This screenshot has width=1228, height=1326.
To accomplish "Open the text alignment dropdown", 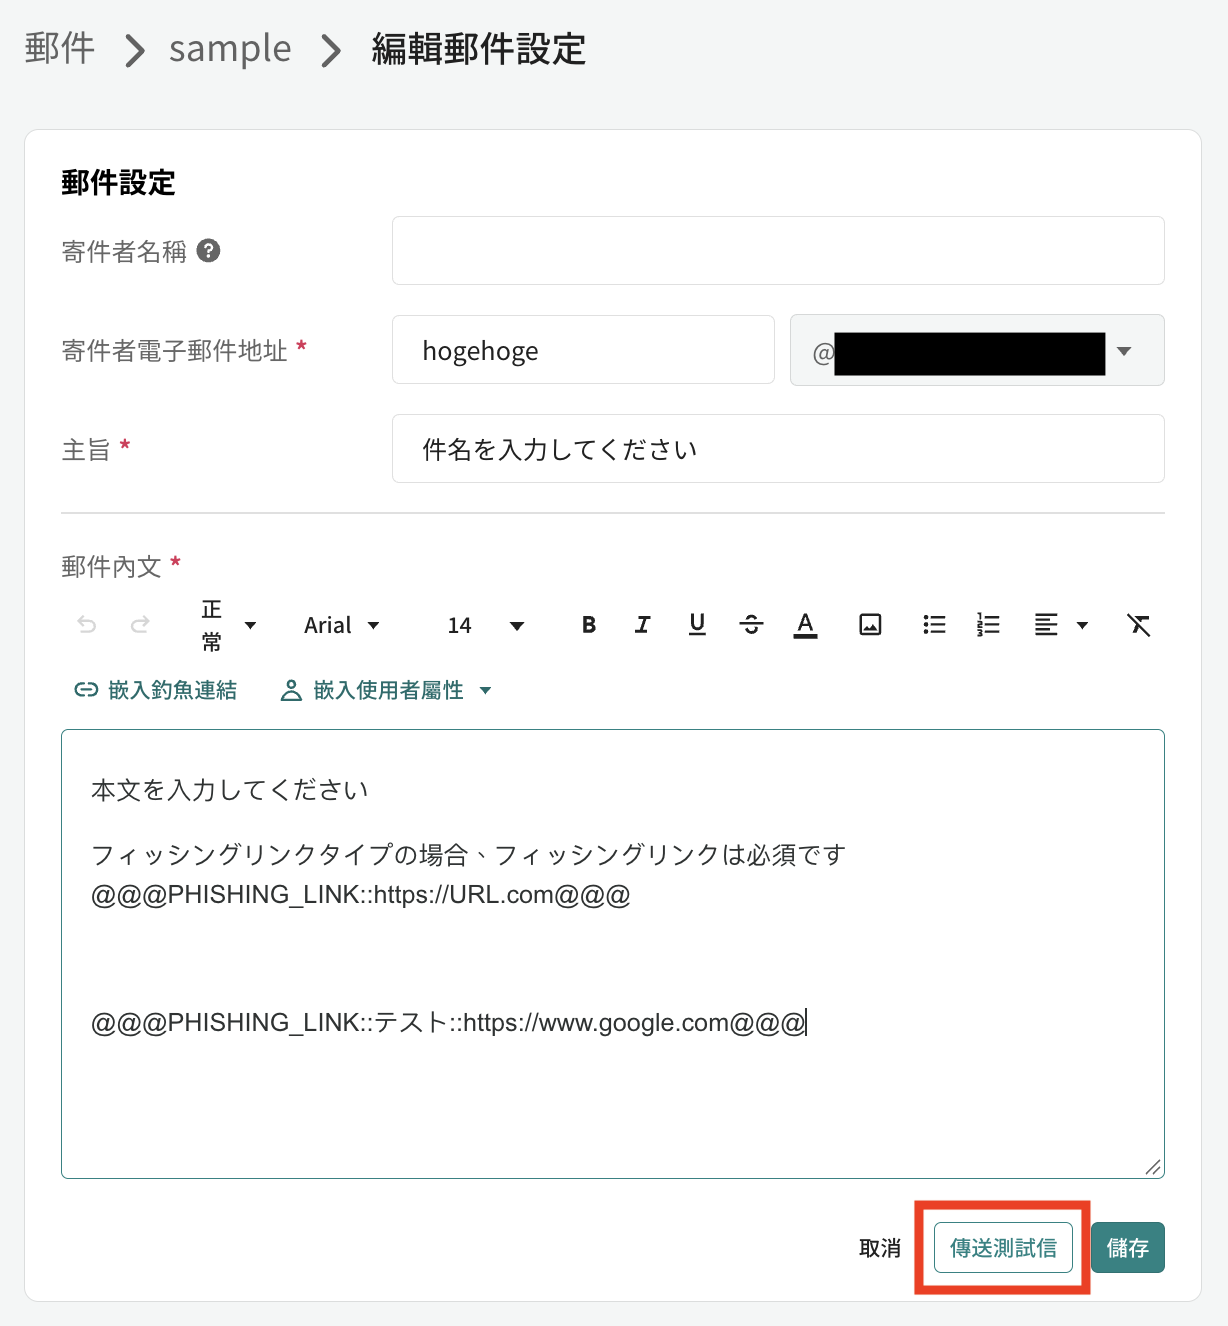I will [x=1061, y=625].
